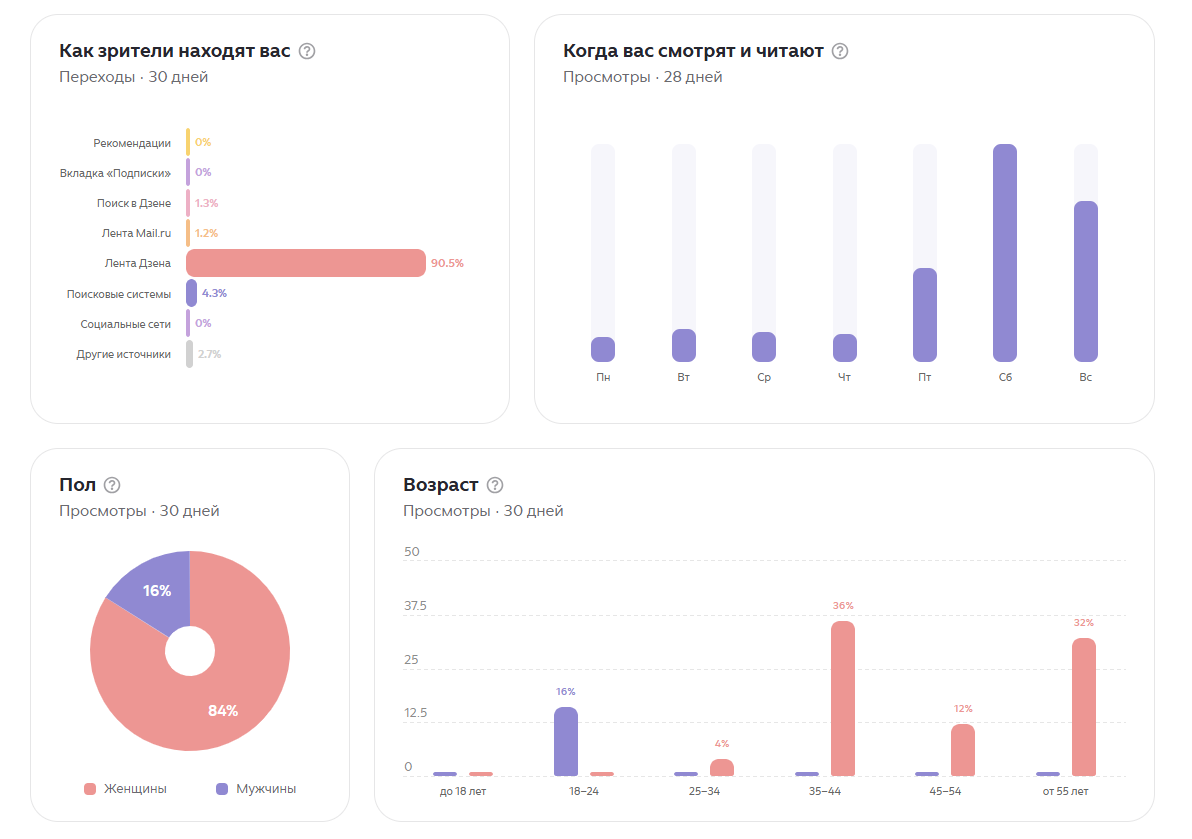Click the Friday «Пт» views bar
1192x839 pixels.
tap(924, 315)
